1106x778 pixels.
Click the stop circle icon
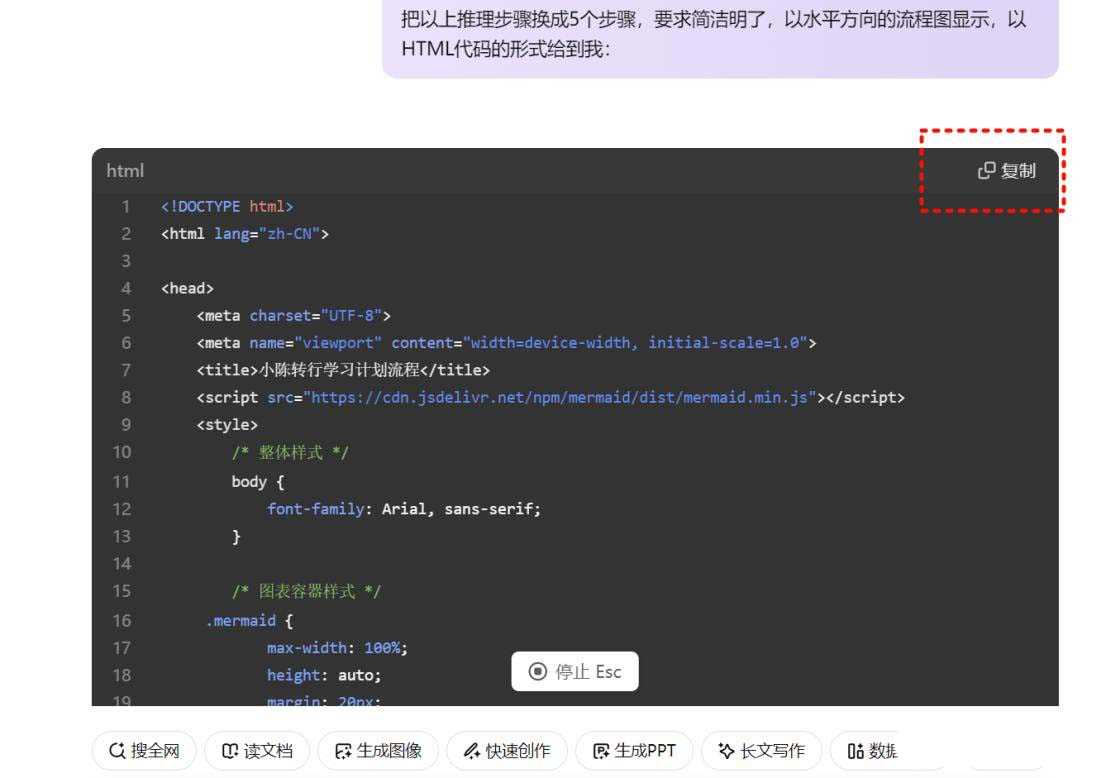(537, 671)
